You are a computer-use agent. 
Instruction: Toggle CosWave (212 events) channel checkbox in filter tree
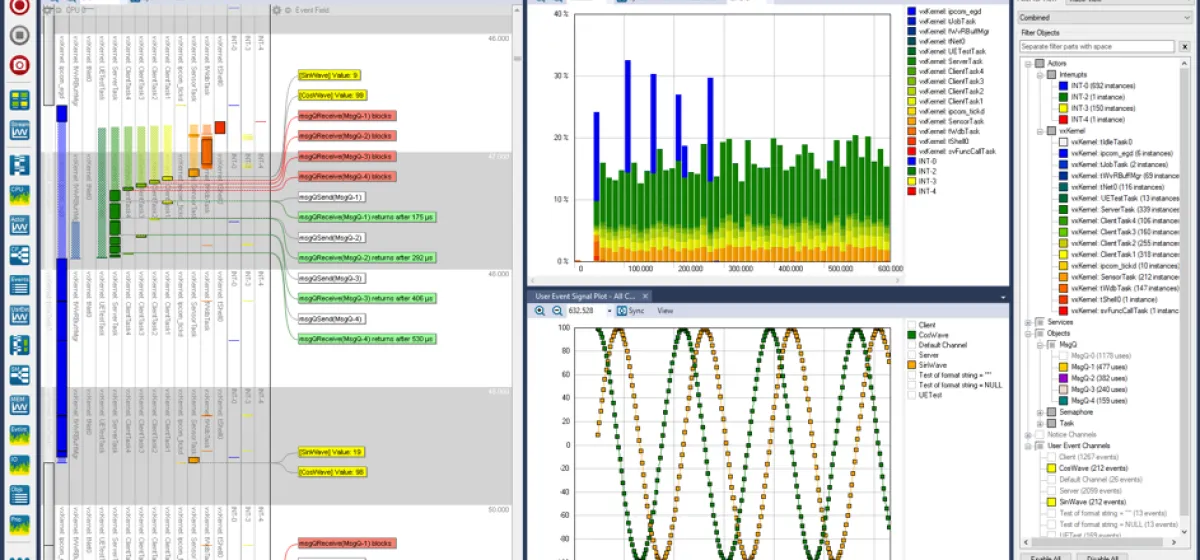1051,468
